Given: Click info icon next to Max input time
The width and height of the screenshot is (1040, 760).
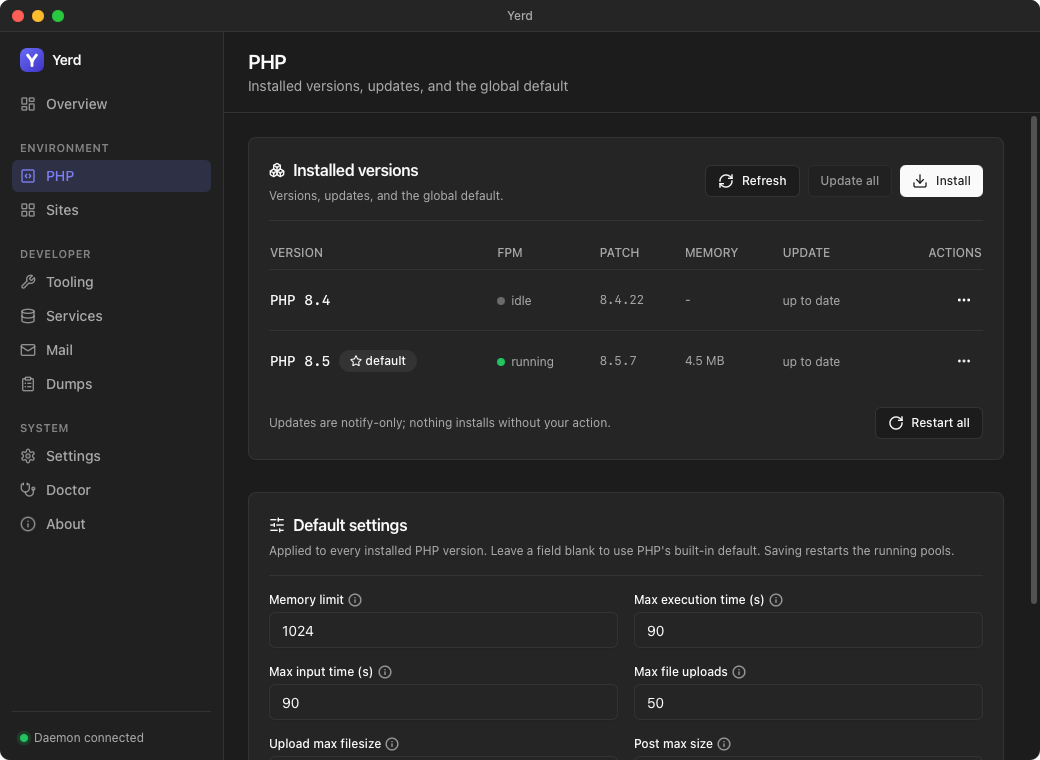Looking at the screenshot, I should coord(385,672).
